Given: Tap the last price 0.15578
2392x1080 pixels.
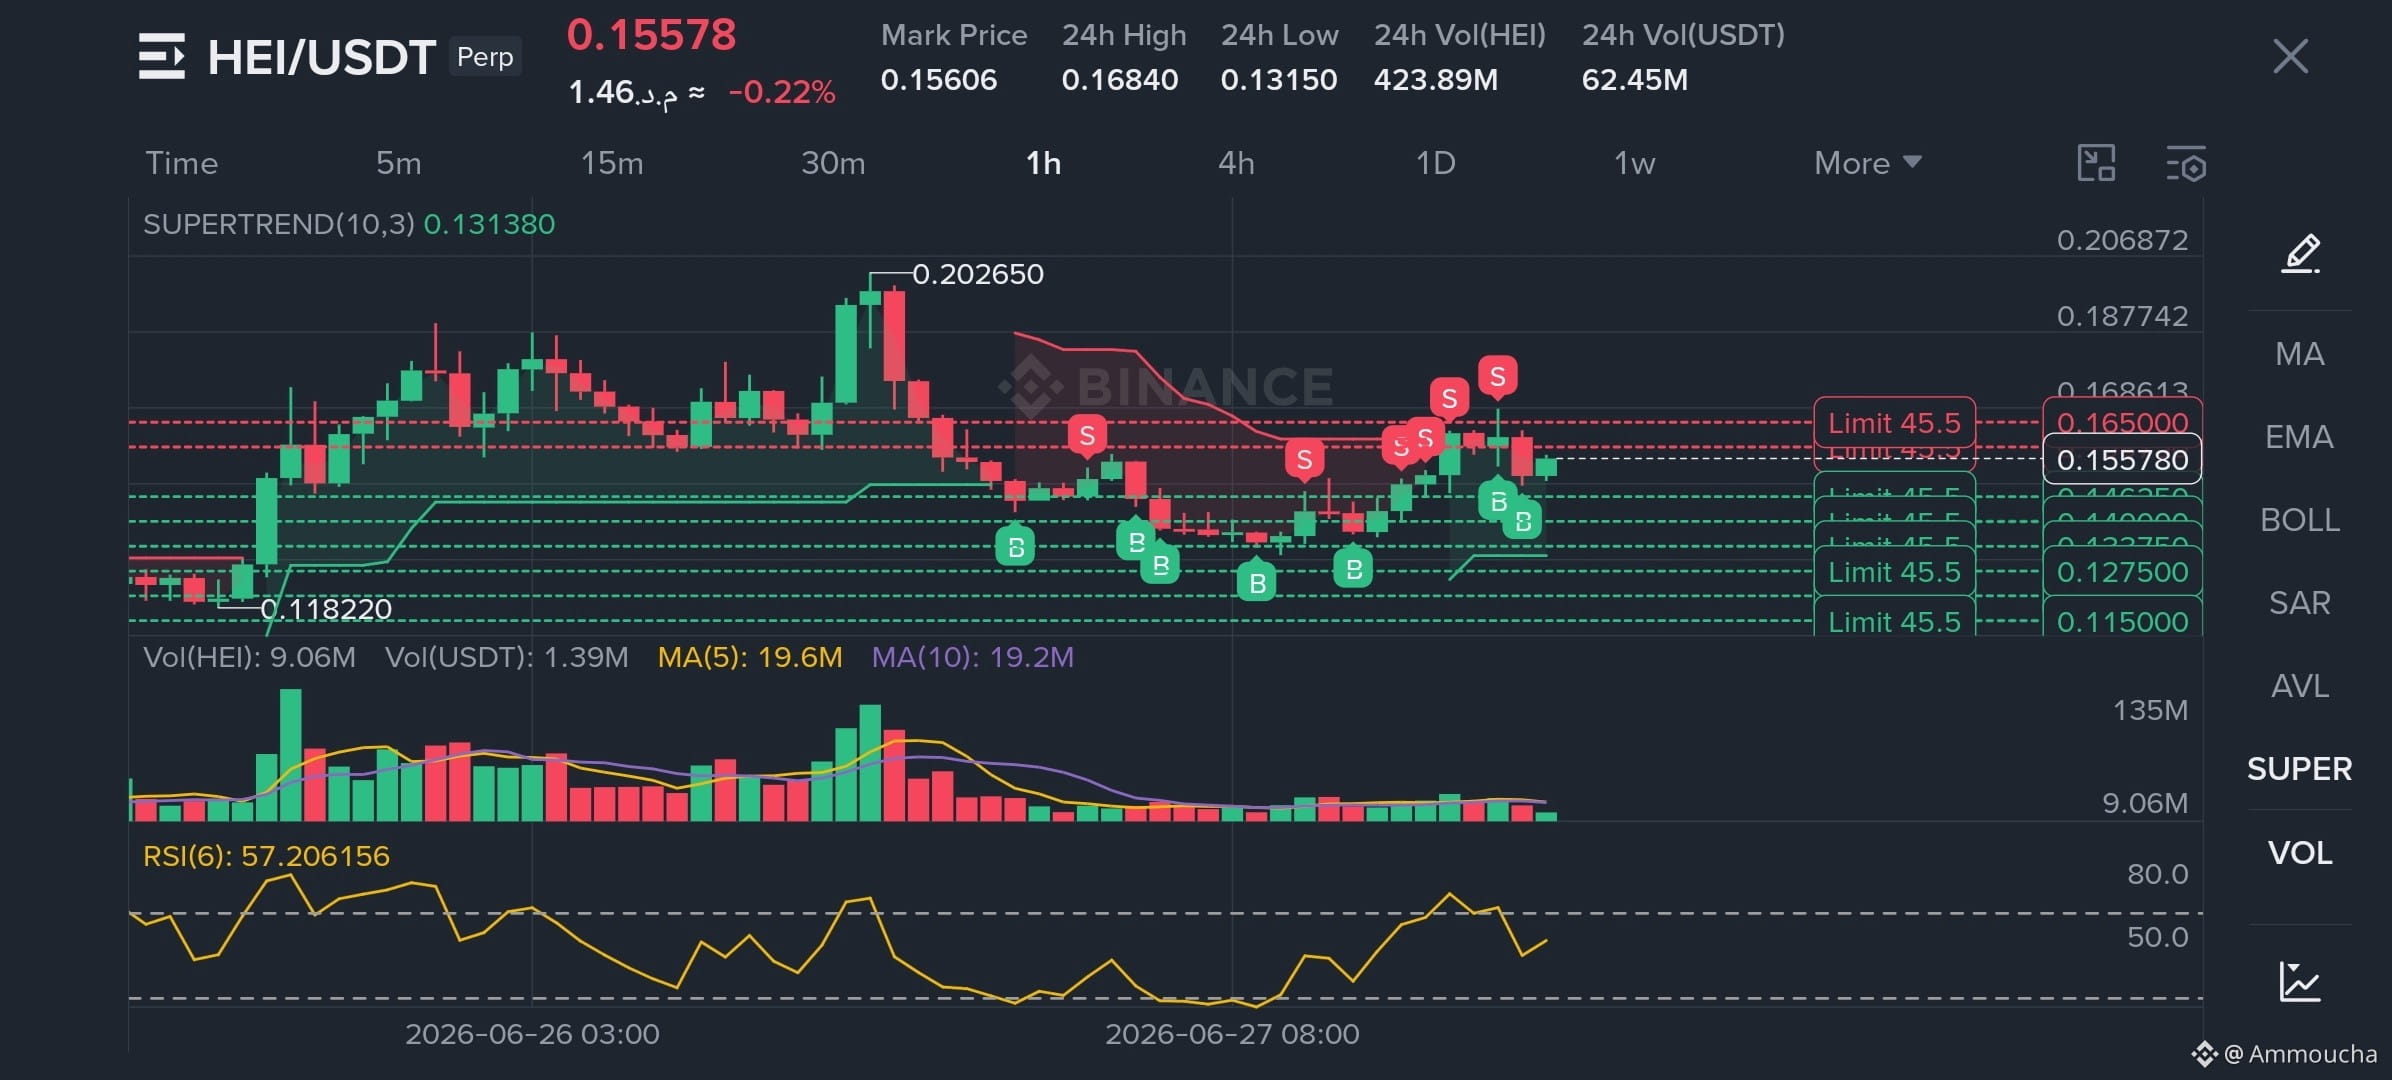Looking at the screenshot, I should pos(651,35).
